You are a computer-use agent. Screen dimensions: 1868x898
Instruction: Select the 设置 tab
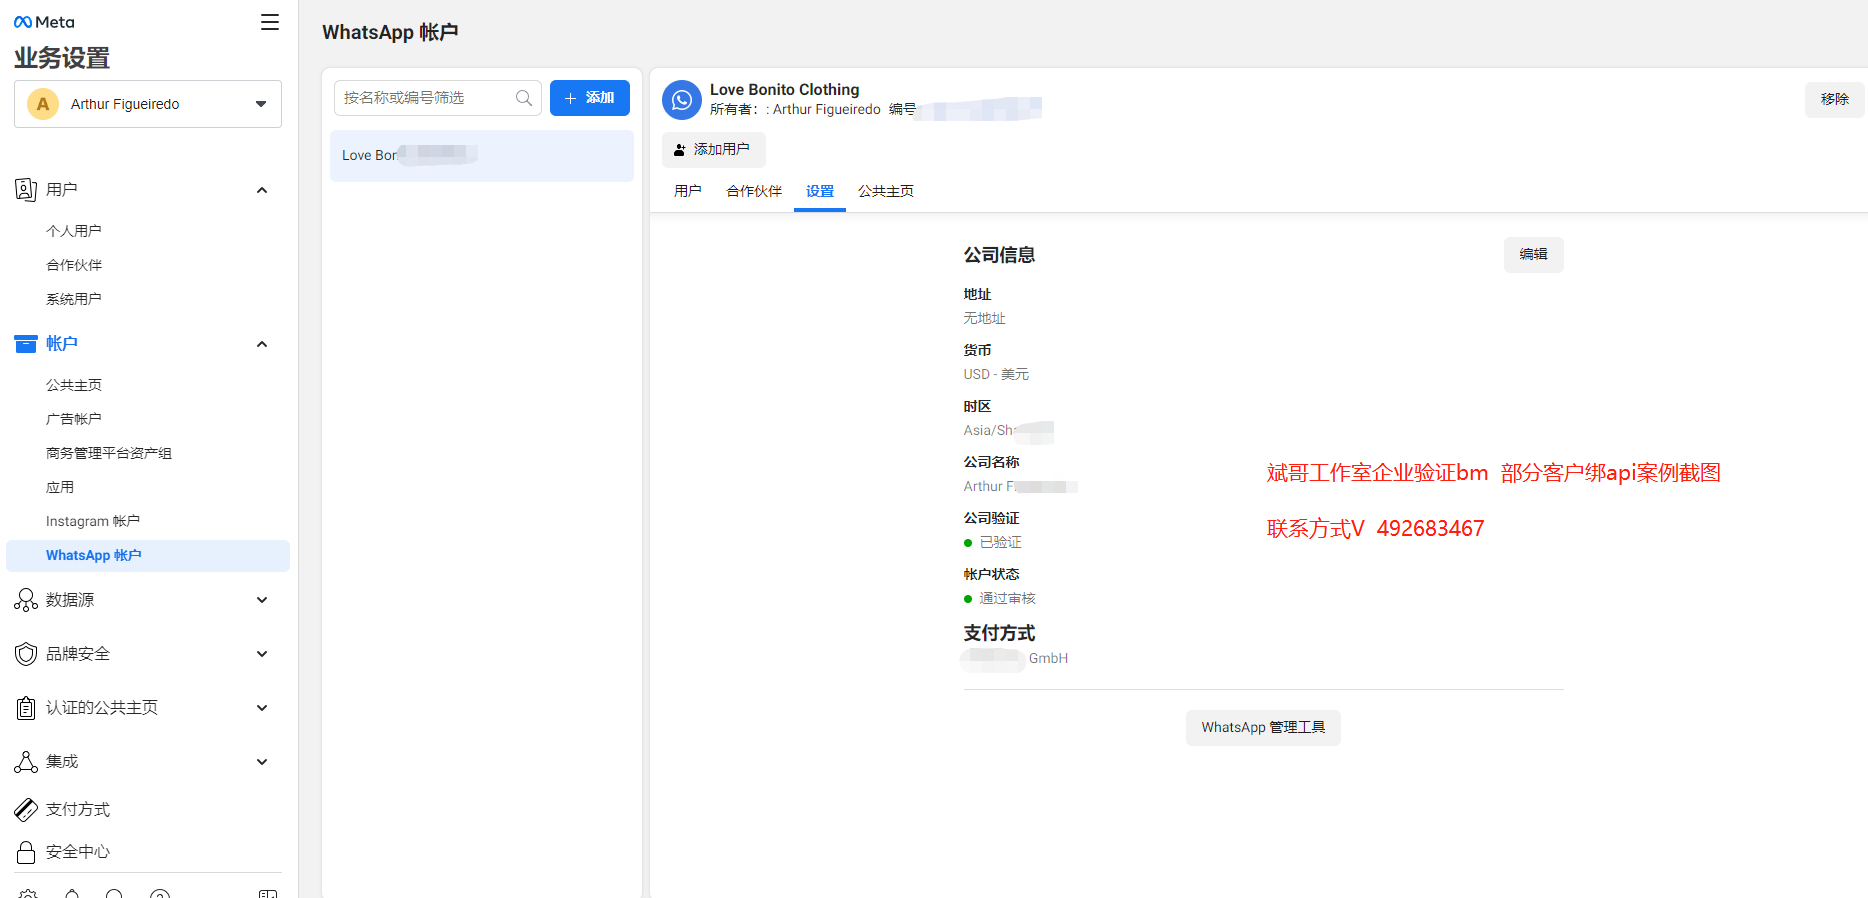pyautogui.click(x=820, y=191)
